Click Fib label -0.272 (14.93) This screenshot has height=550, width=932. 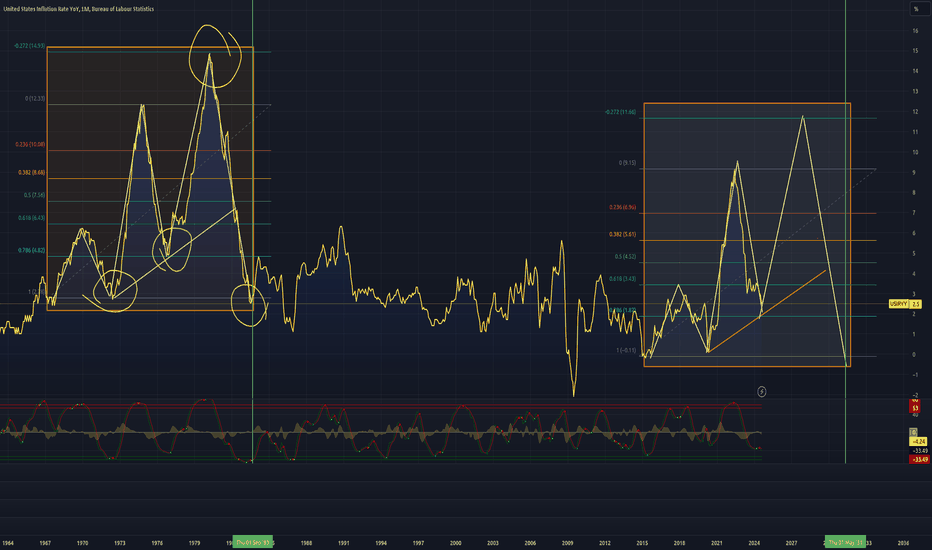(x=29, y=46)
